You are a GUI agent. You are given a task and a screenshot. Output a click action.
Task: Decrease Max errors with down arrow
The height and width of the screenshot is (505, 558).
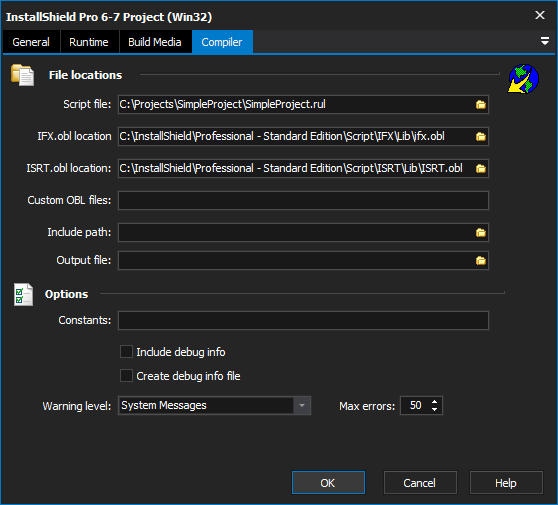[x=435, y=410]
